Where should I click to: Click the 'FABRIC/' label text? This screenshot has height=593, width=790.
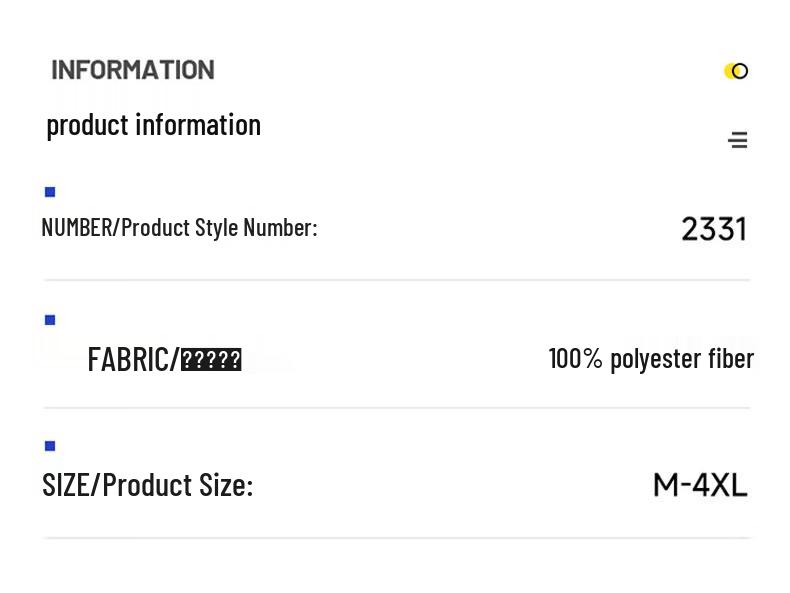132,359
